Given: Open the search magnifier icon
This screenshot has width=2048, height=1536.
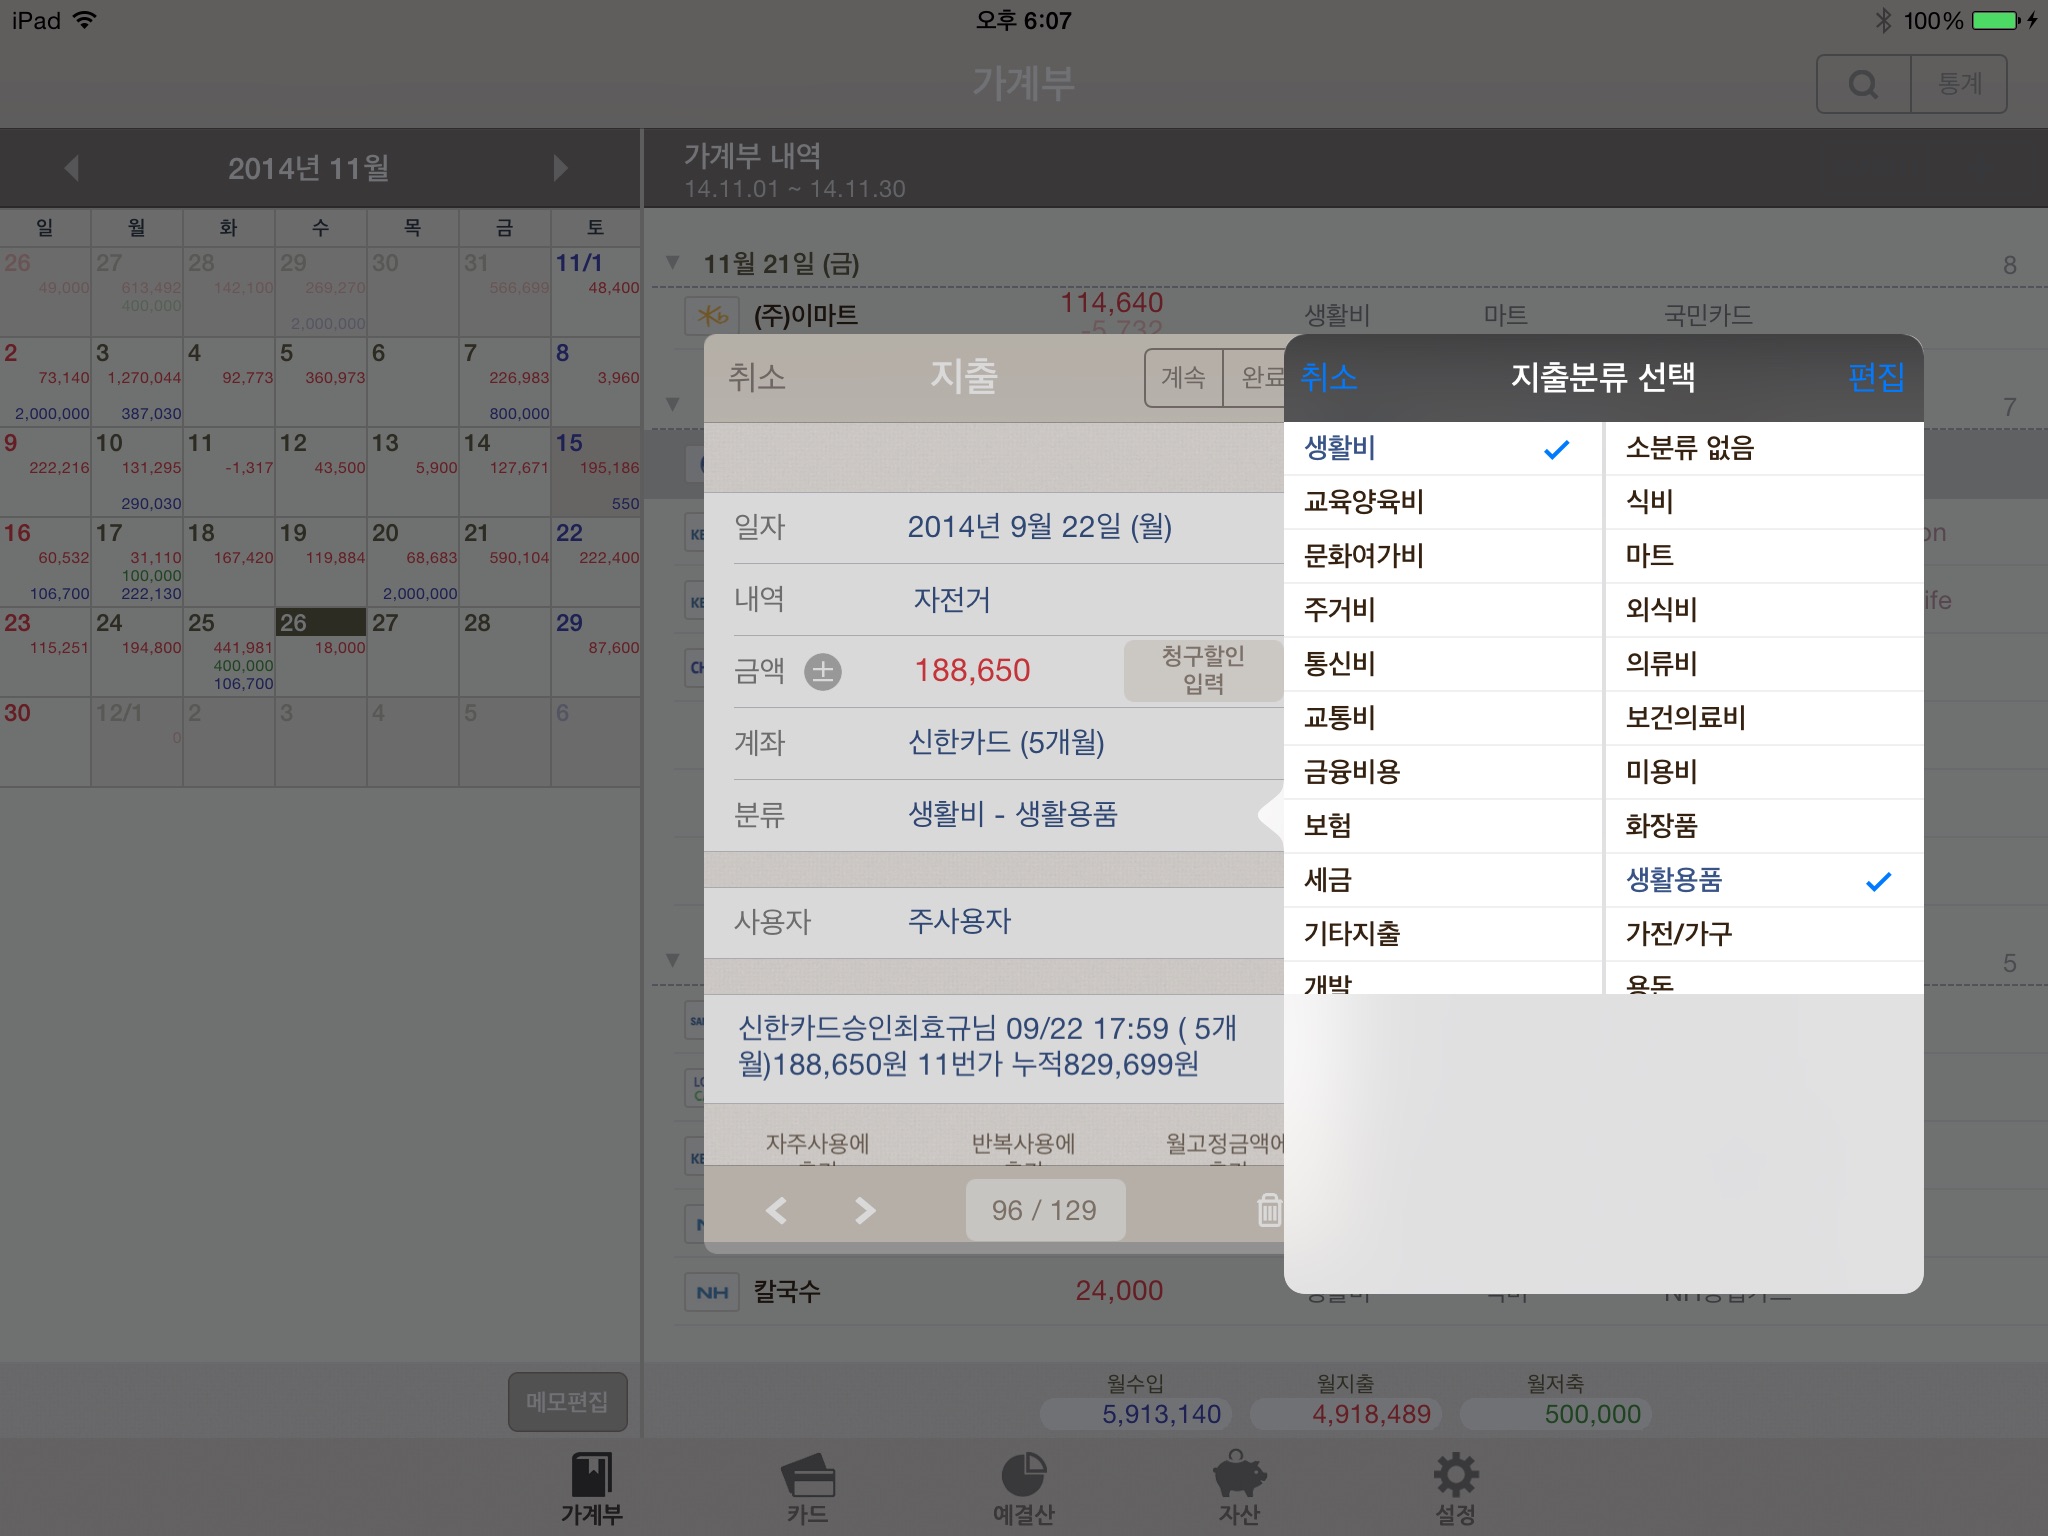Looking at the screenshot, I should pyautogui.click(x=1863, y=84).
